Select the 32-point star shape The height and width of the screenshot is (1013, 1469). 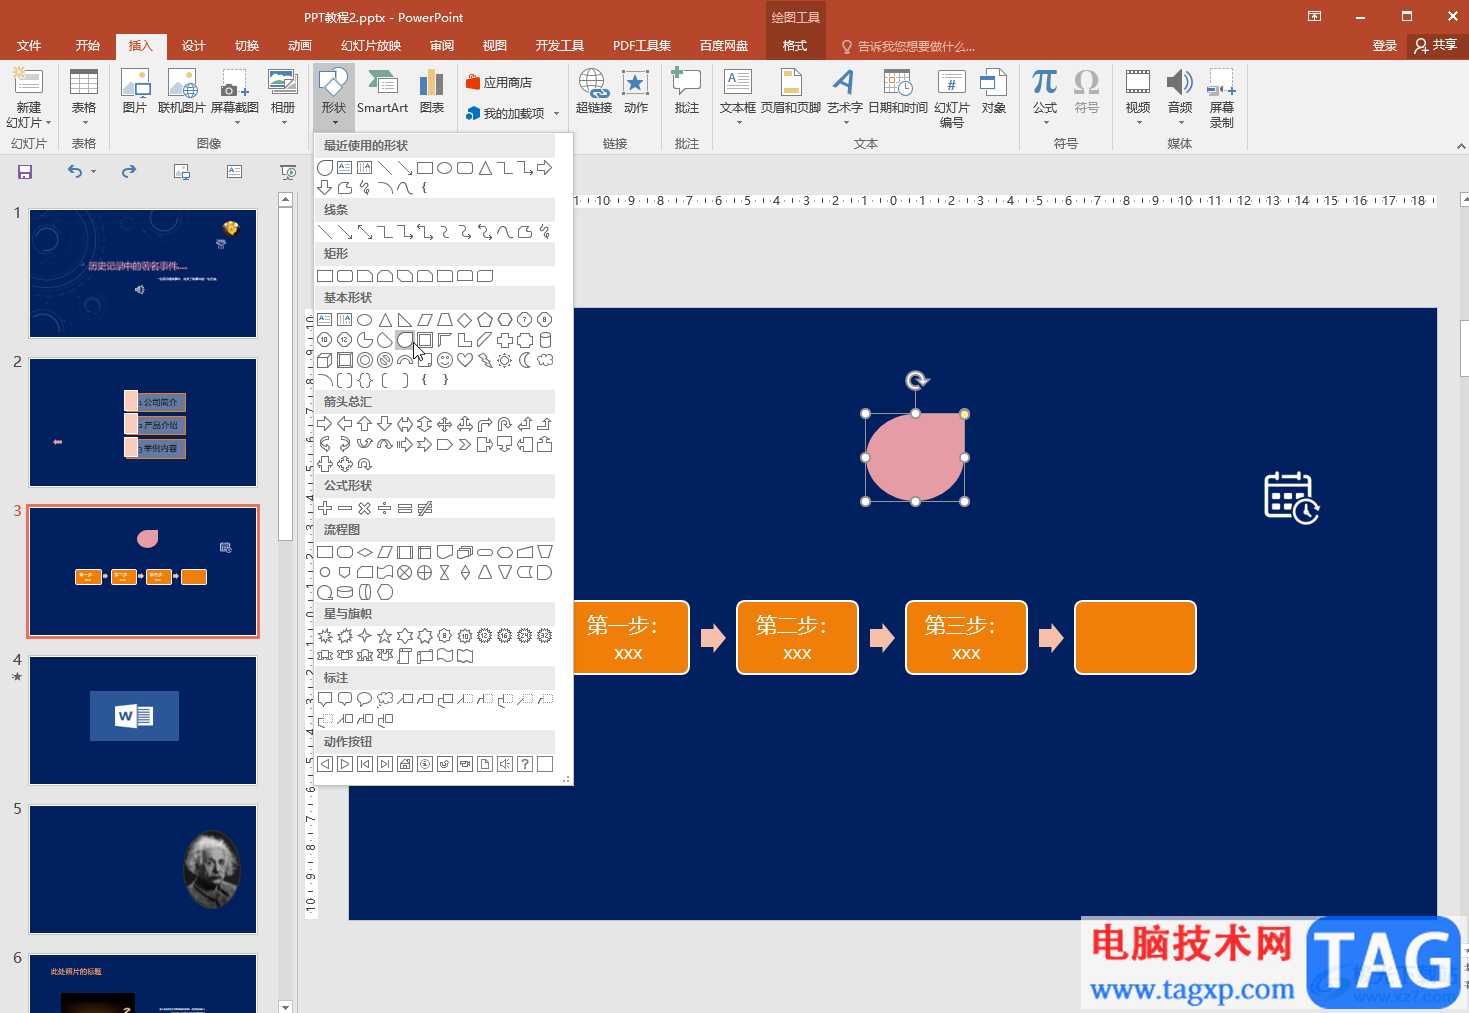pos(545,636)
